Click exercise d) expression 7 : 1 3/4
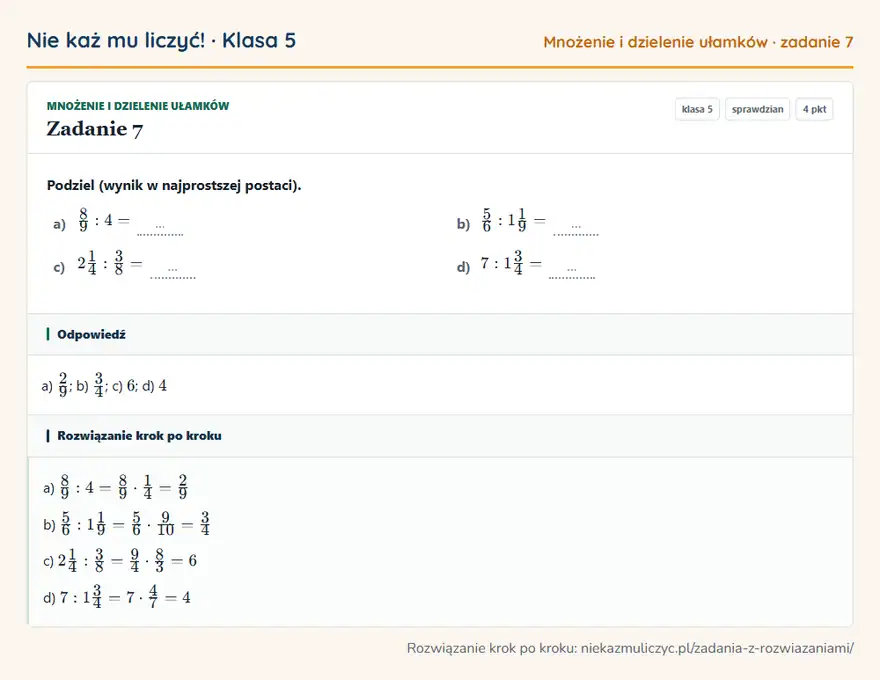 pos(511,263)
